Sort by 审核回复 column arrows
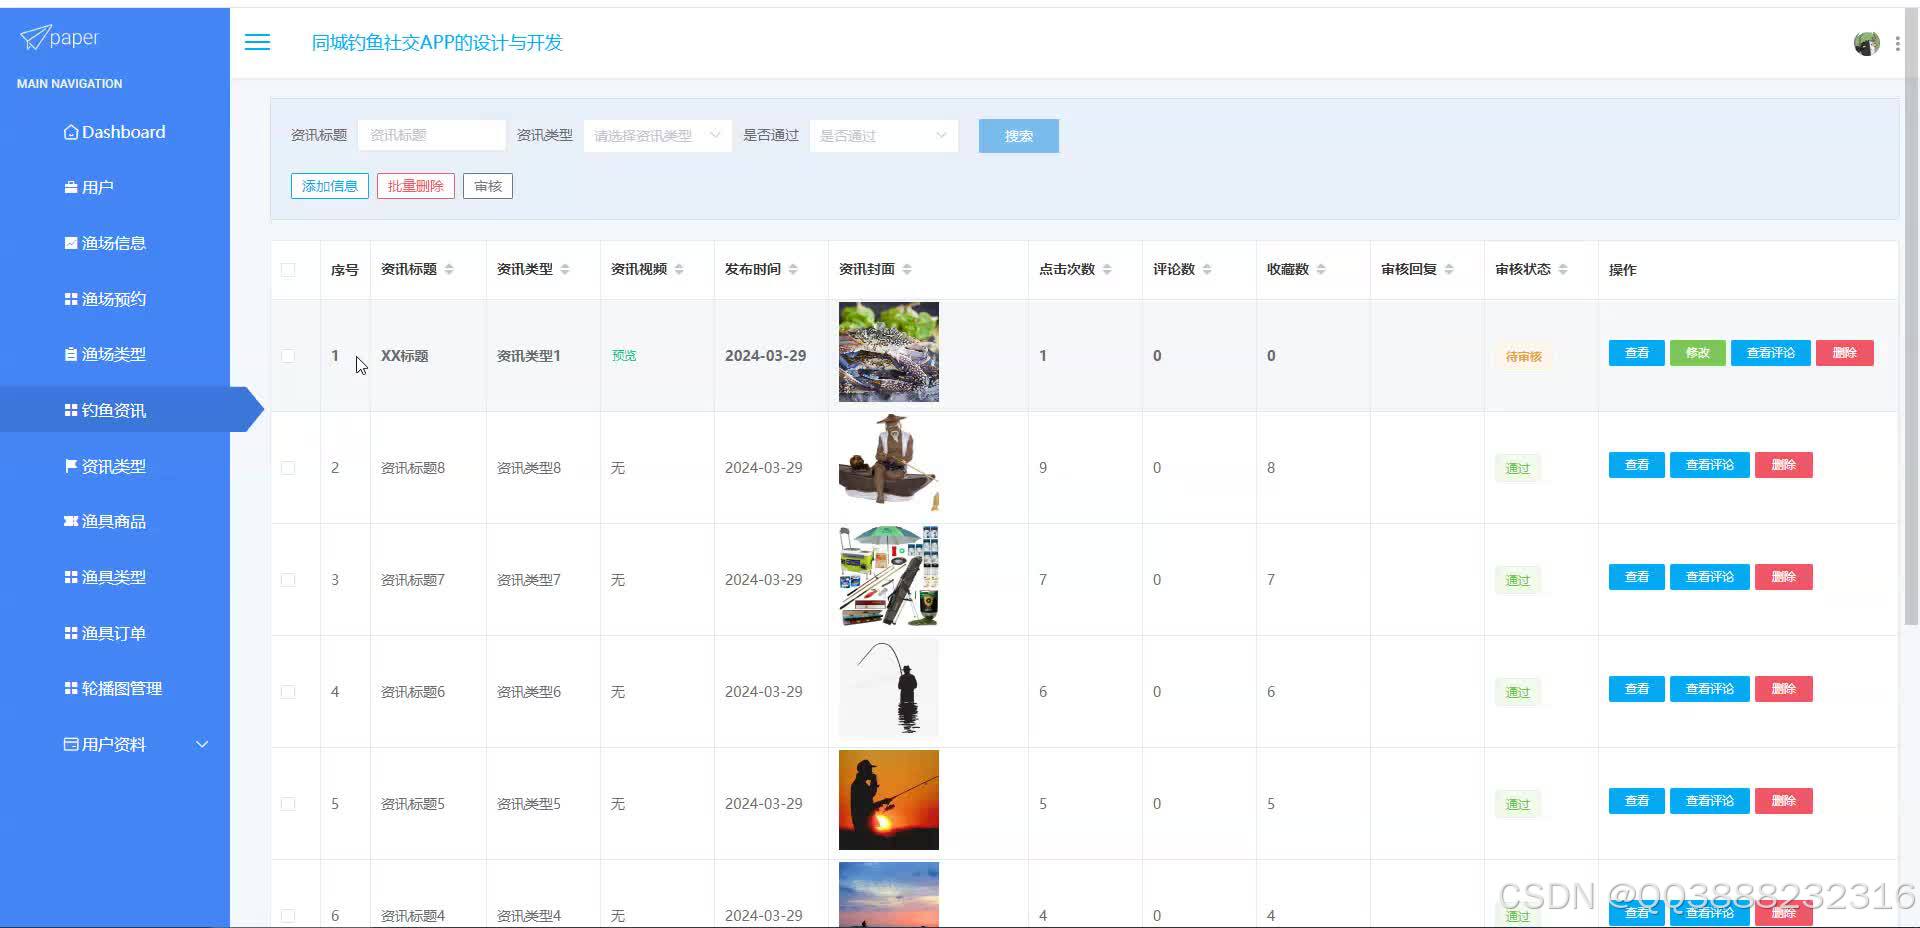The image size is (1920, 928). click(1449, 269)
